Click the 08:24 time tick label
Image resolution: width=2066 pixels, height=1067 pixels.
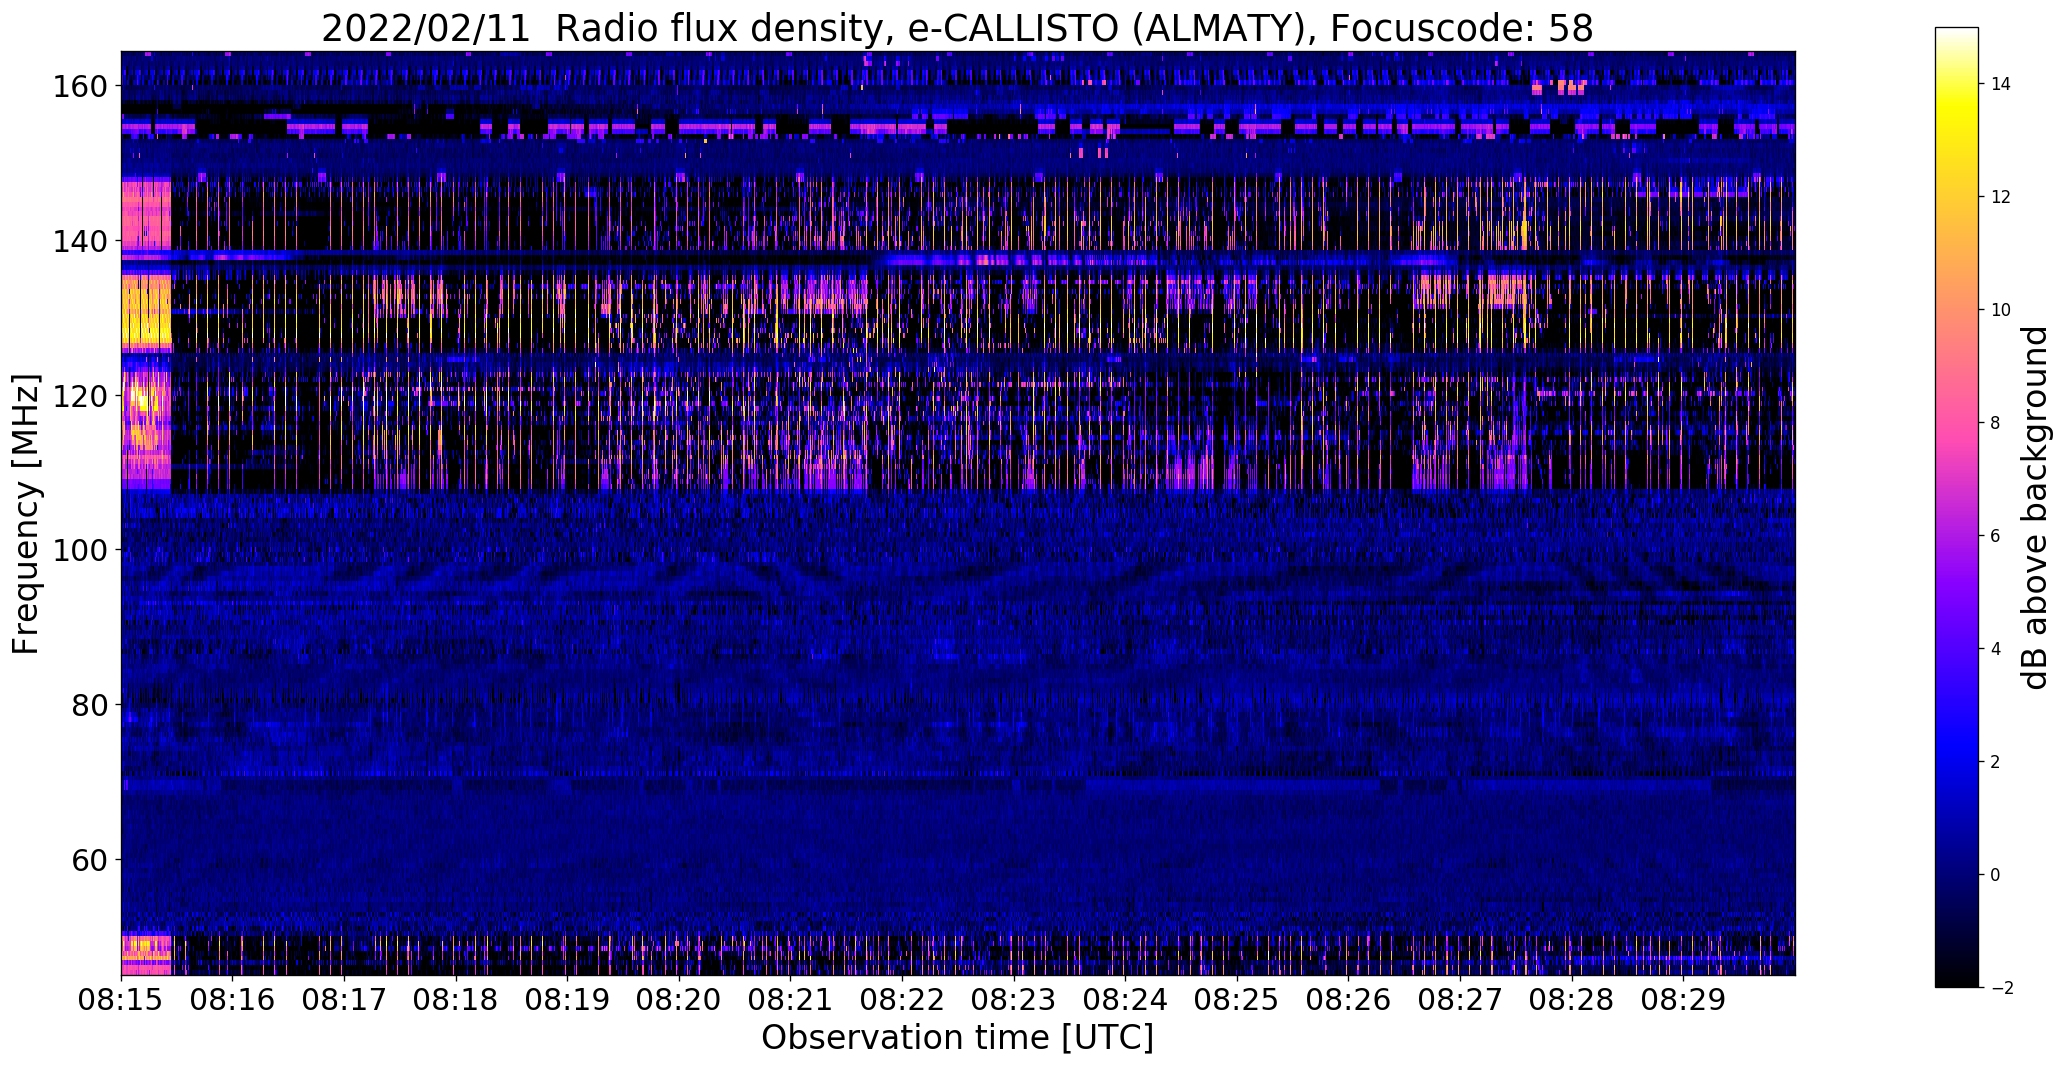coord(1125,1000)
